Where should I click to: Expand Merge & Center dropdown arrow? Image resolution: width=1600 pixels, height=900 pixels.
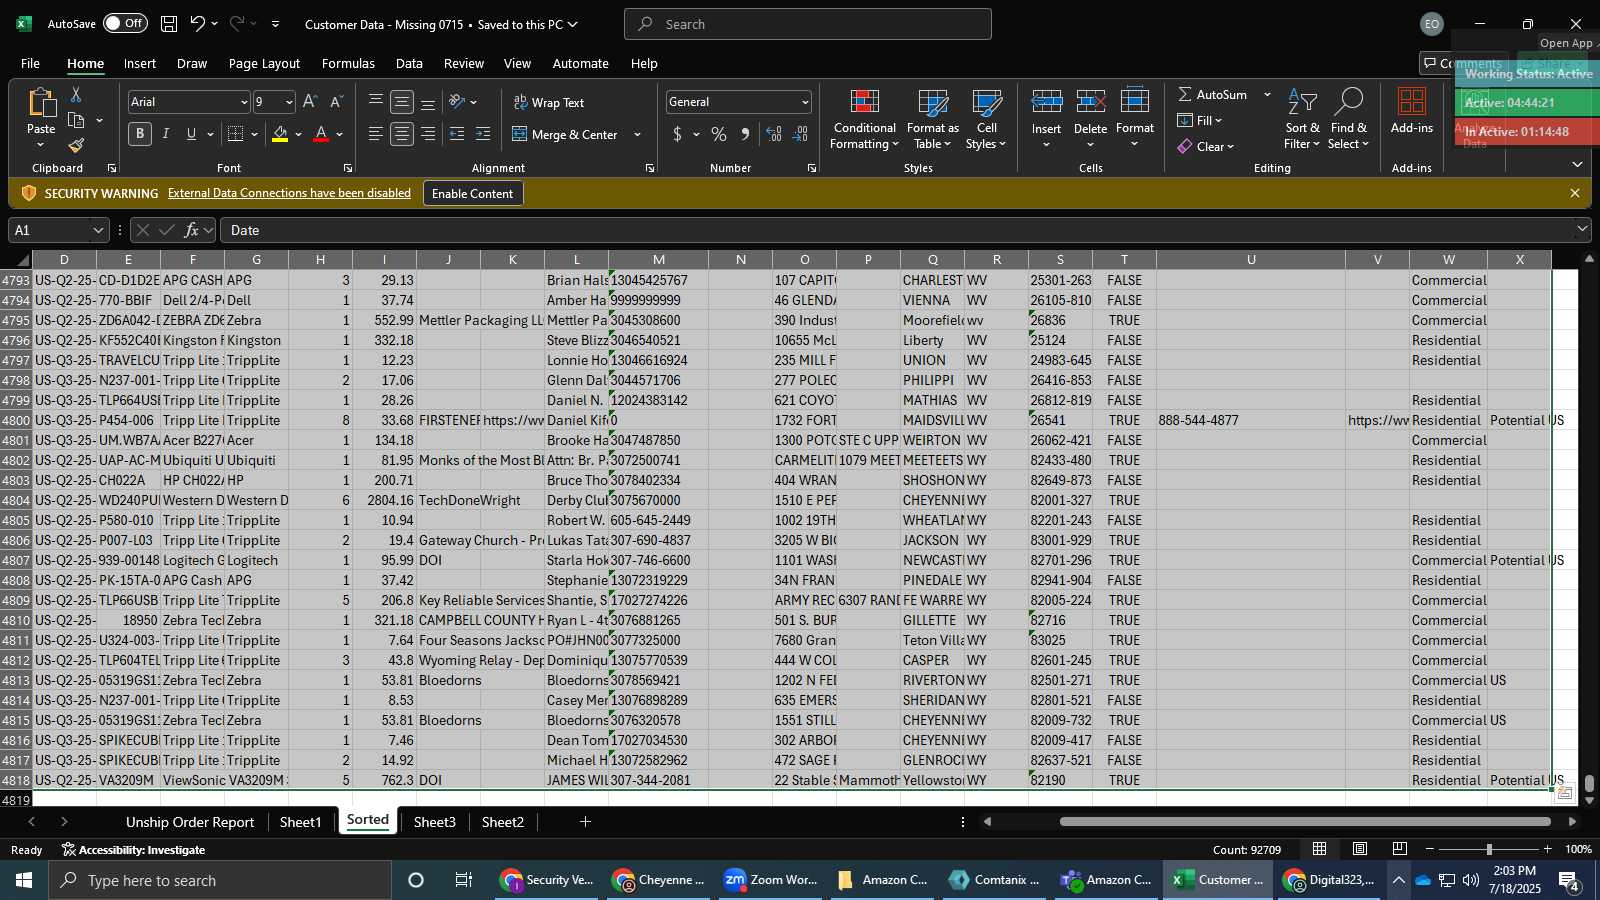638,134
